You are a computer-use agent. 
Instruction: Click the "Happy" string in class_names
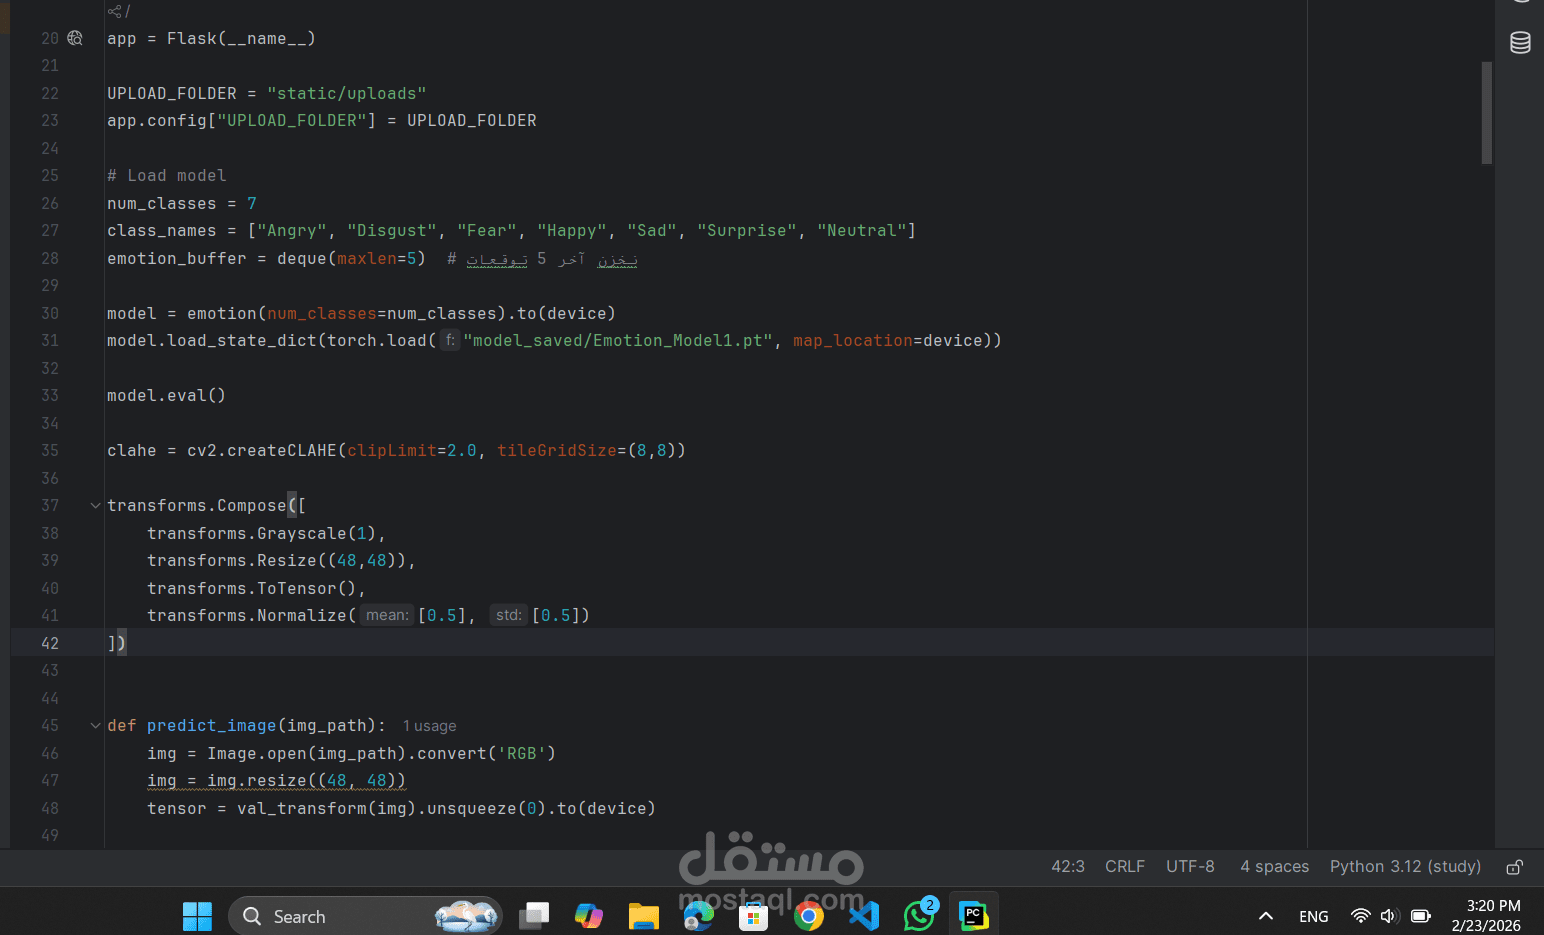click(x=572, y=231)
